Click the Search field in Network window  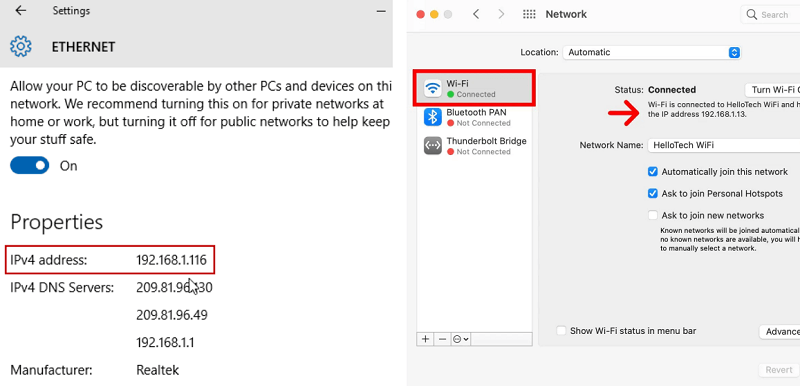(x=770, y=14)
